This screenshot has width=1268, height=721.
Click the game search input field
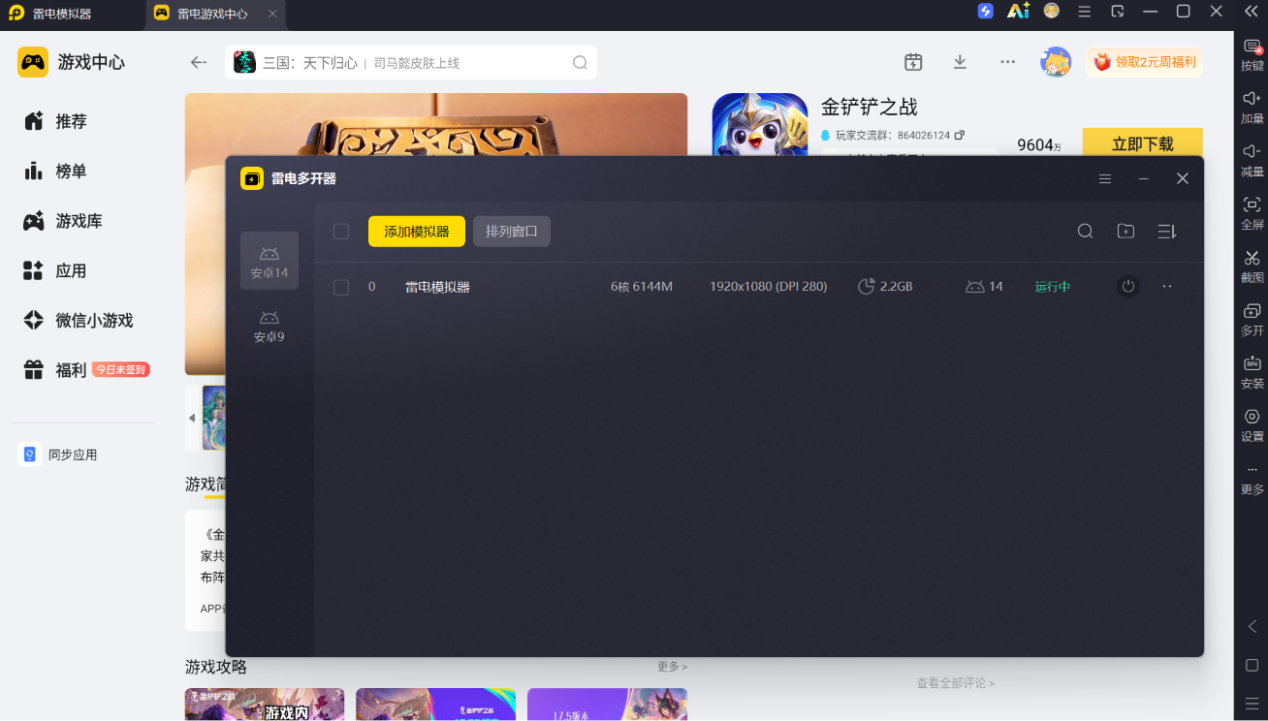coord(410,62)
